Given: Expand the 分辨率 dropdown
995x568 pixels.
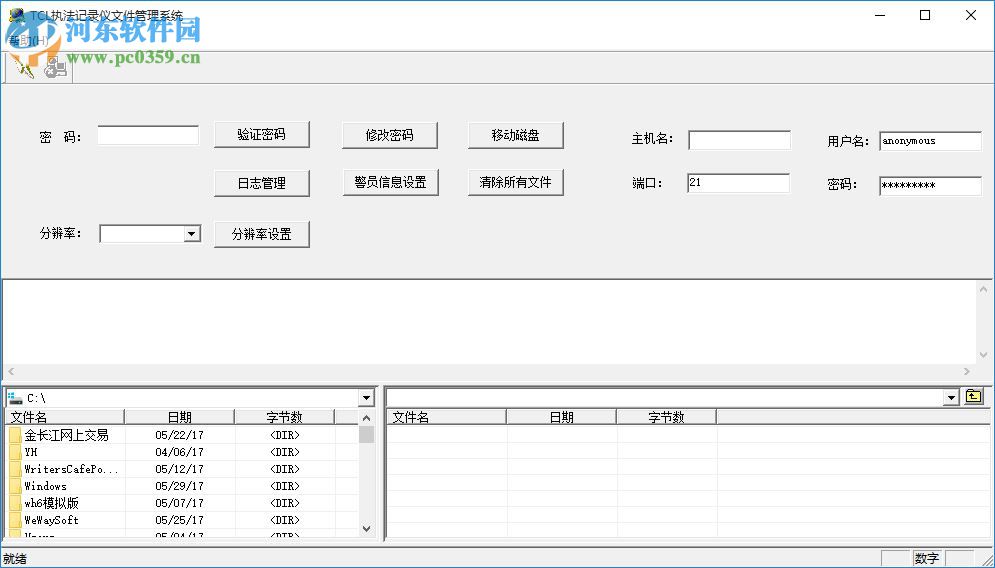Looking at the screenshot, I should [192, 234].
